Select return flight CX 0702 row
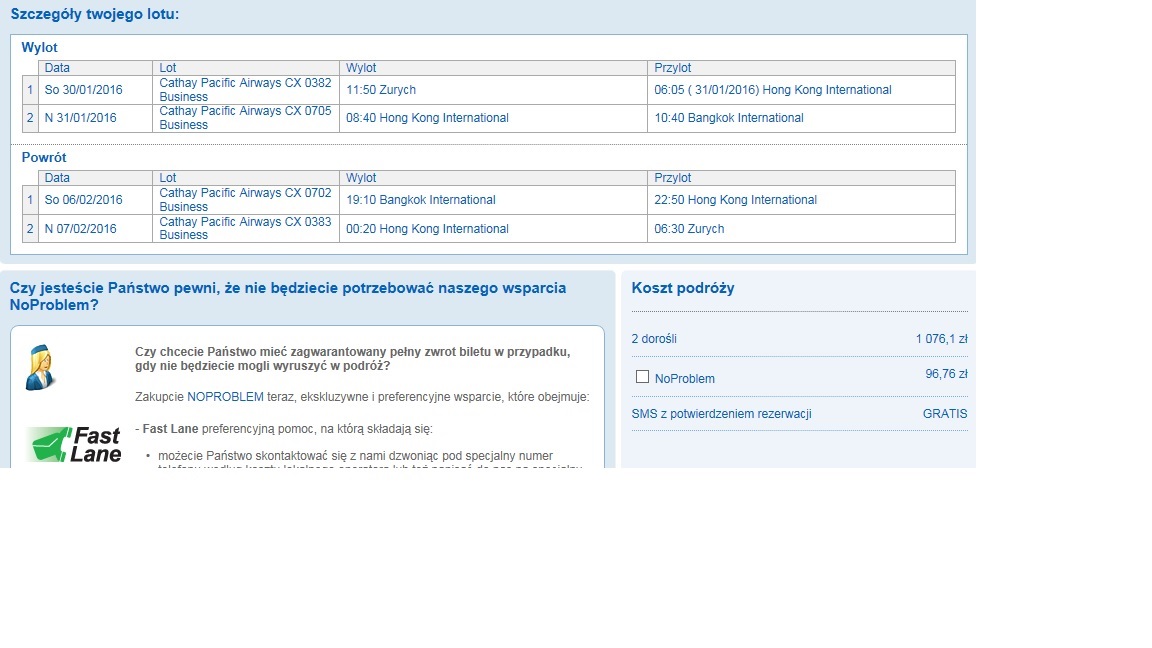Screen dimensions: 1152x648 tap(489, 200)
